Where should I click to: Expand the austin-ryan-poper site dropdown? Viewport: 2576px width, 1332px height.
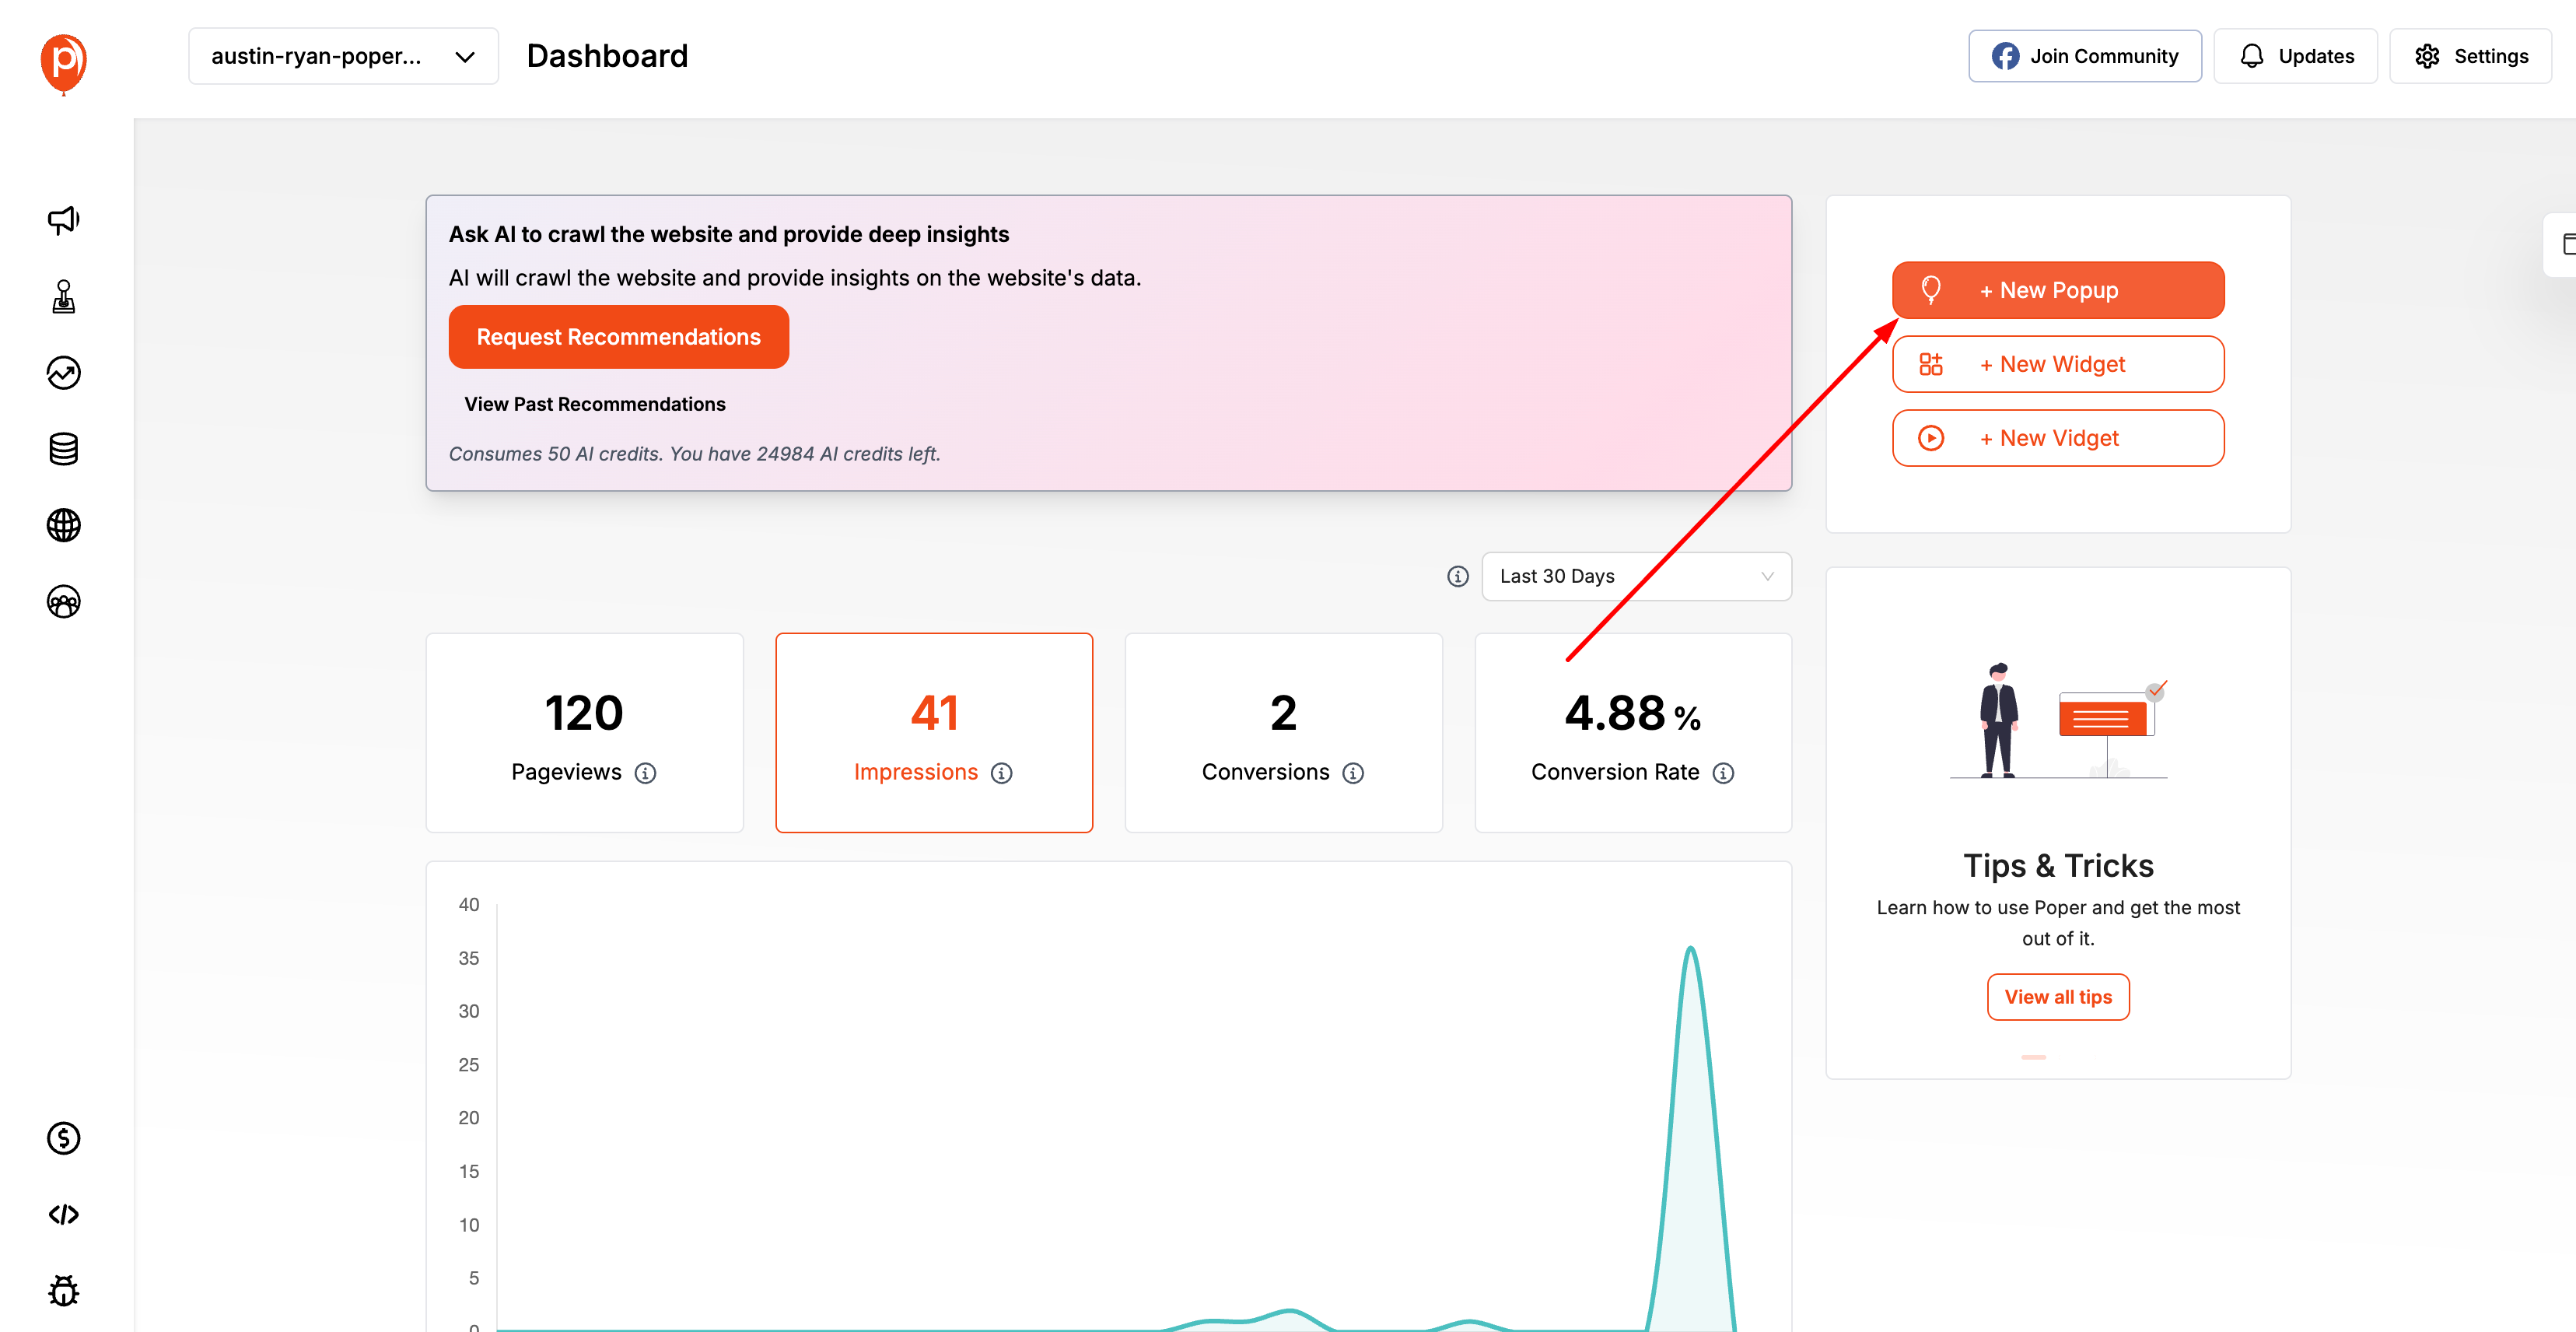pyautogui.click(x=343, y=56)
